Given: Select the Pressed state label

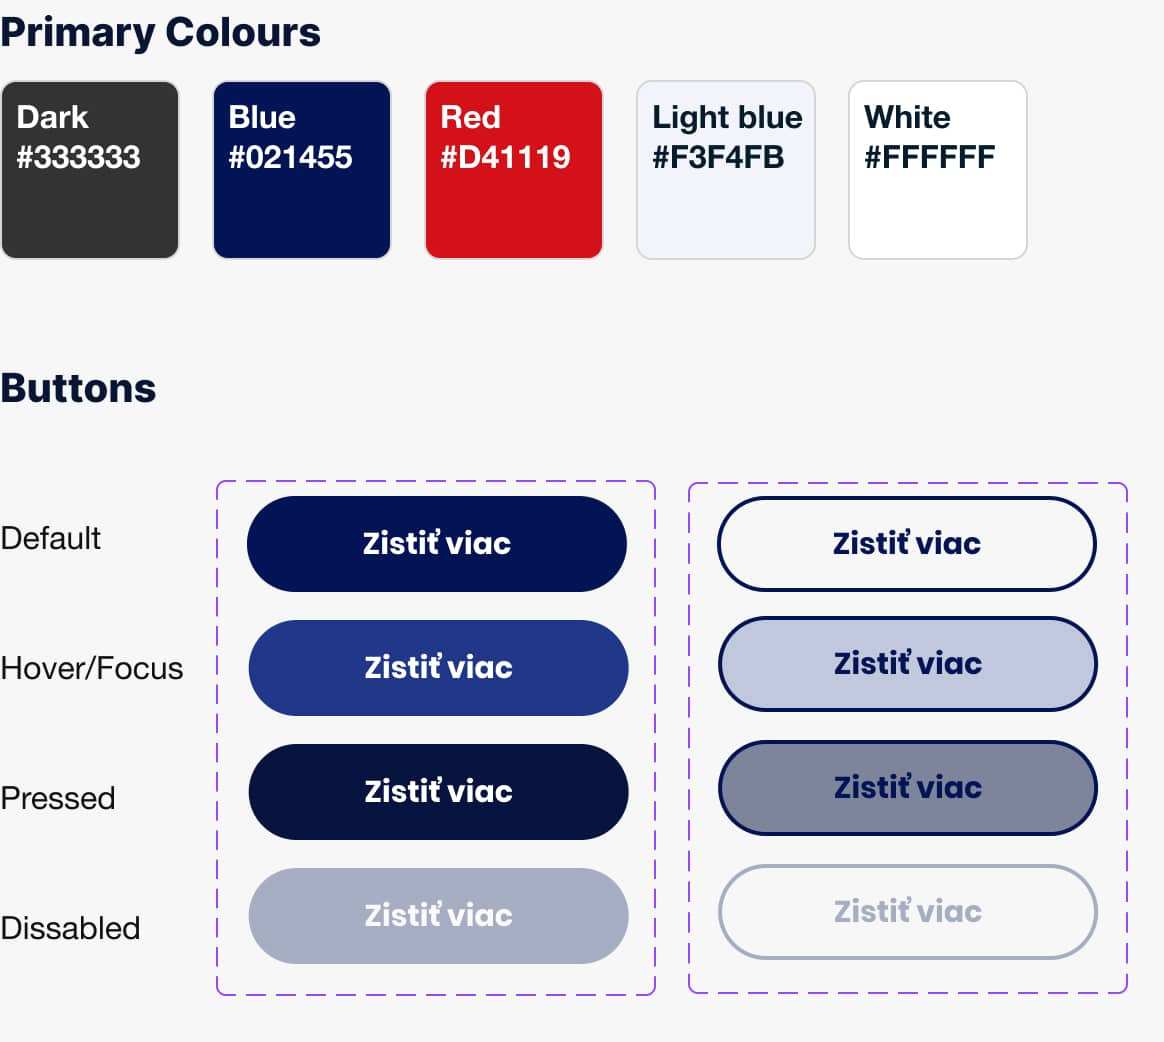Looking at the screenshot, I should [x=58, y=799].
